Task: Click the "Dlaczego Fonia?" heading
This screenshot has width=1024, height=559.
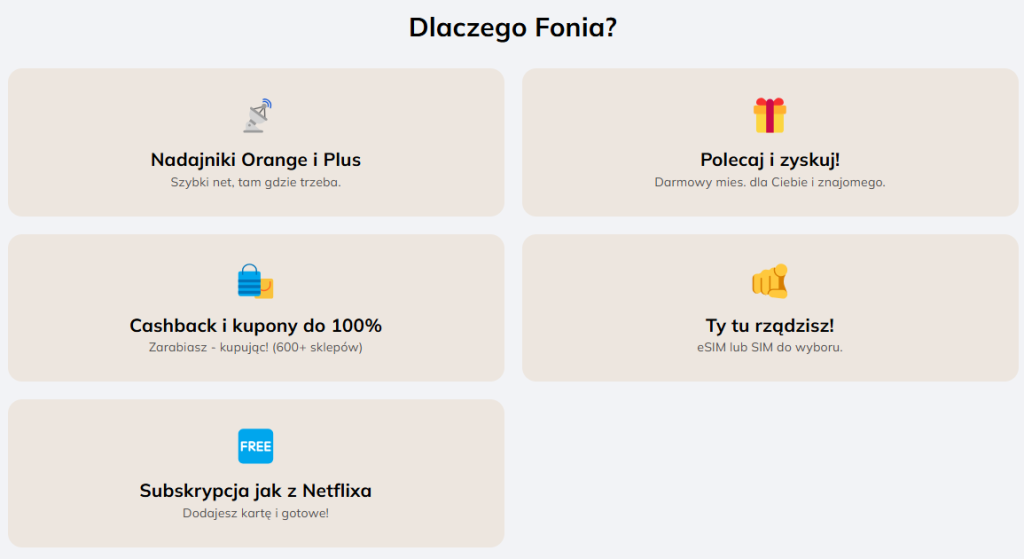Action: (512, 28)
